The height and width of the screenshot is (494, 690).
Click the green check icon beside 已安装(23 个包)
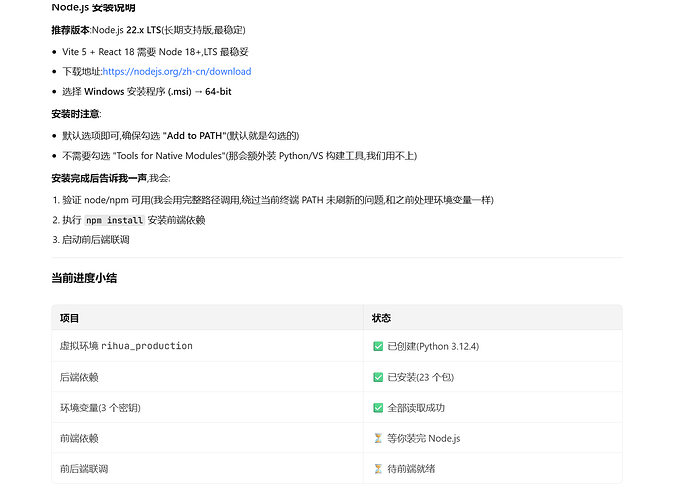(x=378, y=377)
